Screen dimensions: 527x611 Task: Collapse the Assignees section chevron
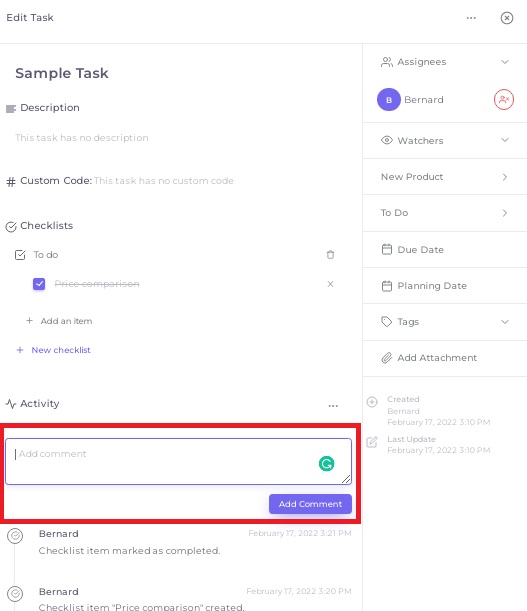pos(505,62)
